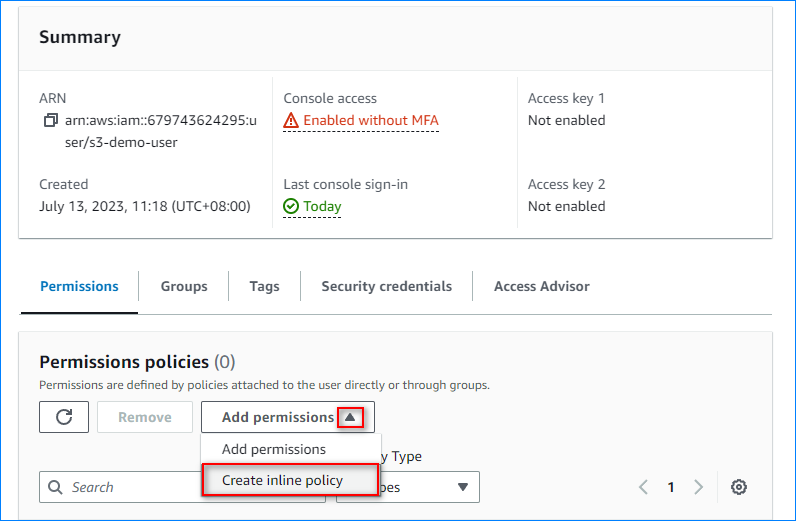The image size is (796, 521).
Task: Click the green checkmark beside Today
Action: click(291, 207)
